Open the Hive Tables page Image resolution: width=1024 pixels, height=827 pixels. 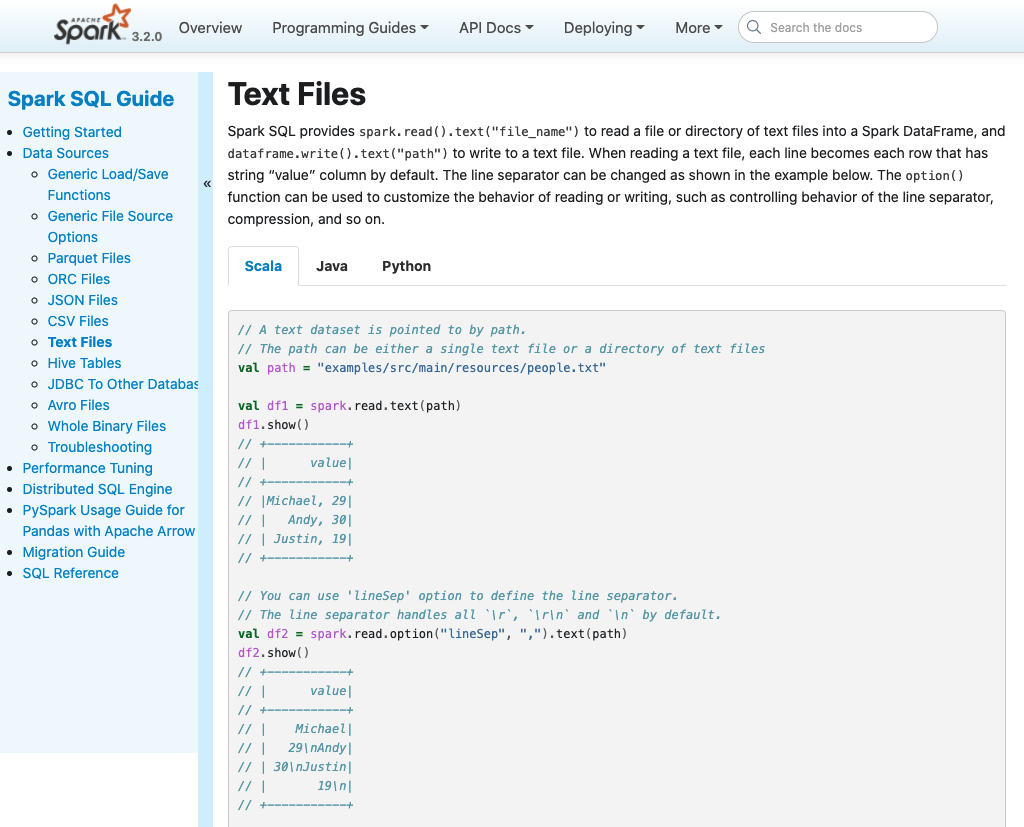pos(84,363)
